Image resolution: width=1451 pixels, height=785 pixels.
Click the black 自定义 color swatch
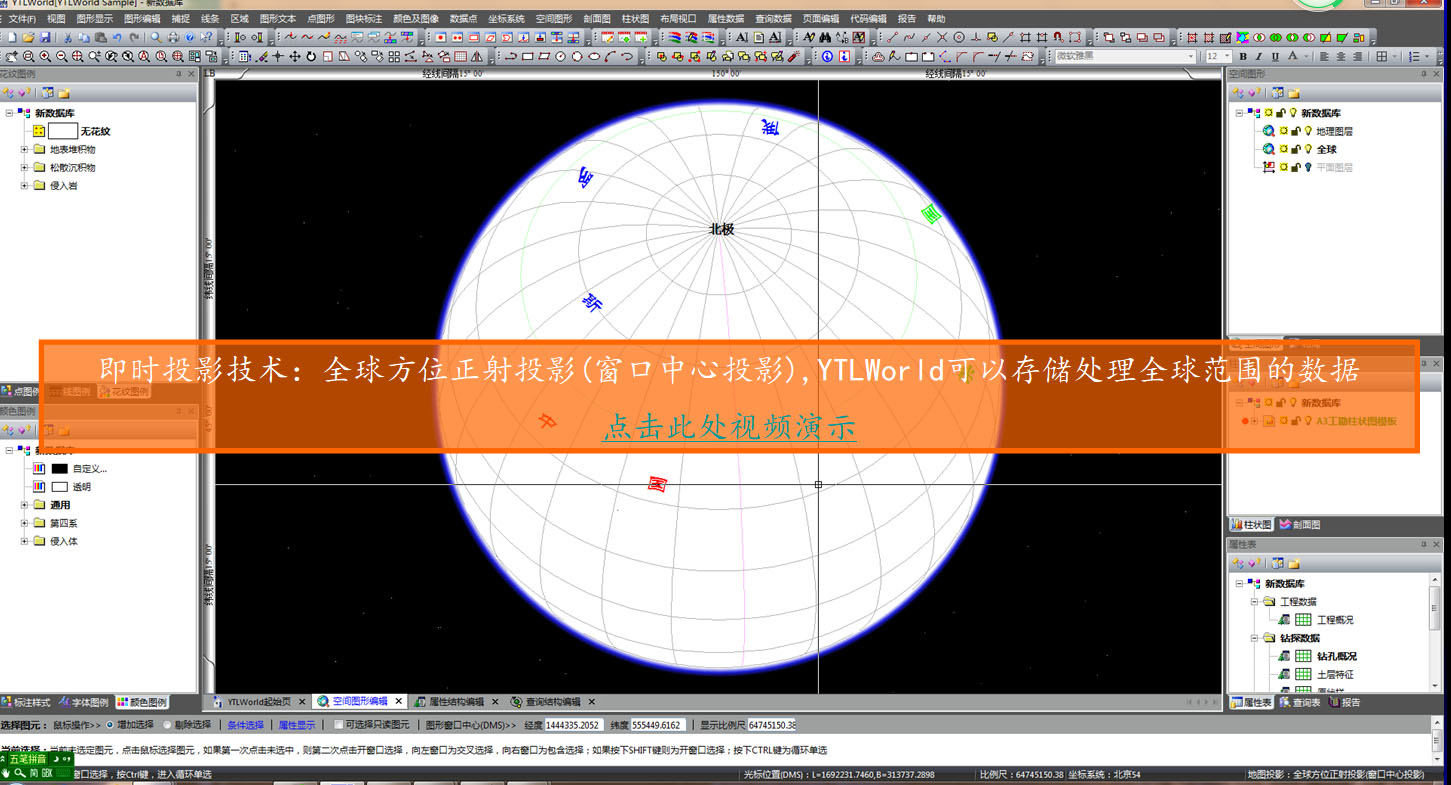[60, 469]
